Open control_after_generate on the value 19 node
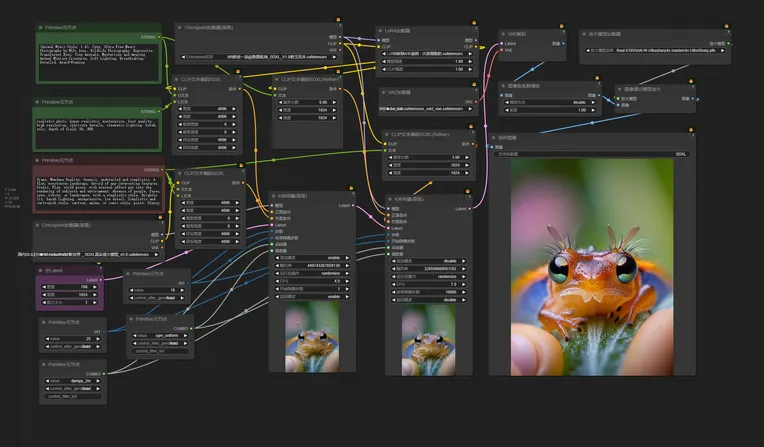The width and height of the screenshot is (764, 447). coord(157,298)
